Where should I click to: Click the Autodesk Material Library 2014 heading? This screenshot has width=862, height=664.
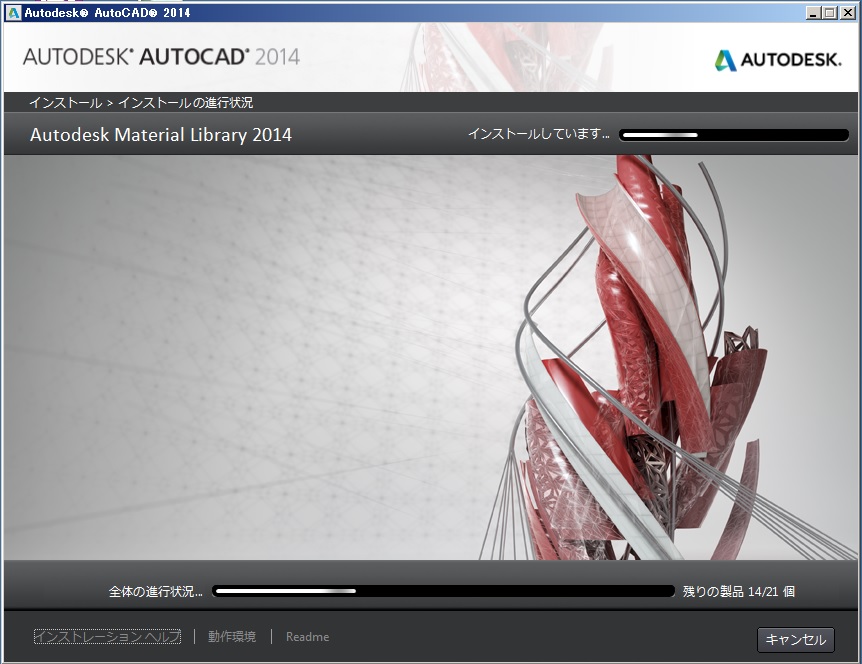click(161, 135)
